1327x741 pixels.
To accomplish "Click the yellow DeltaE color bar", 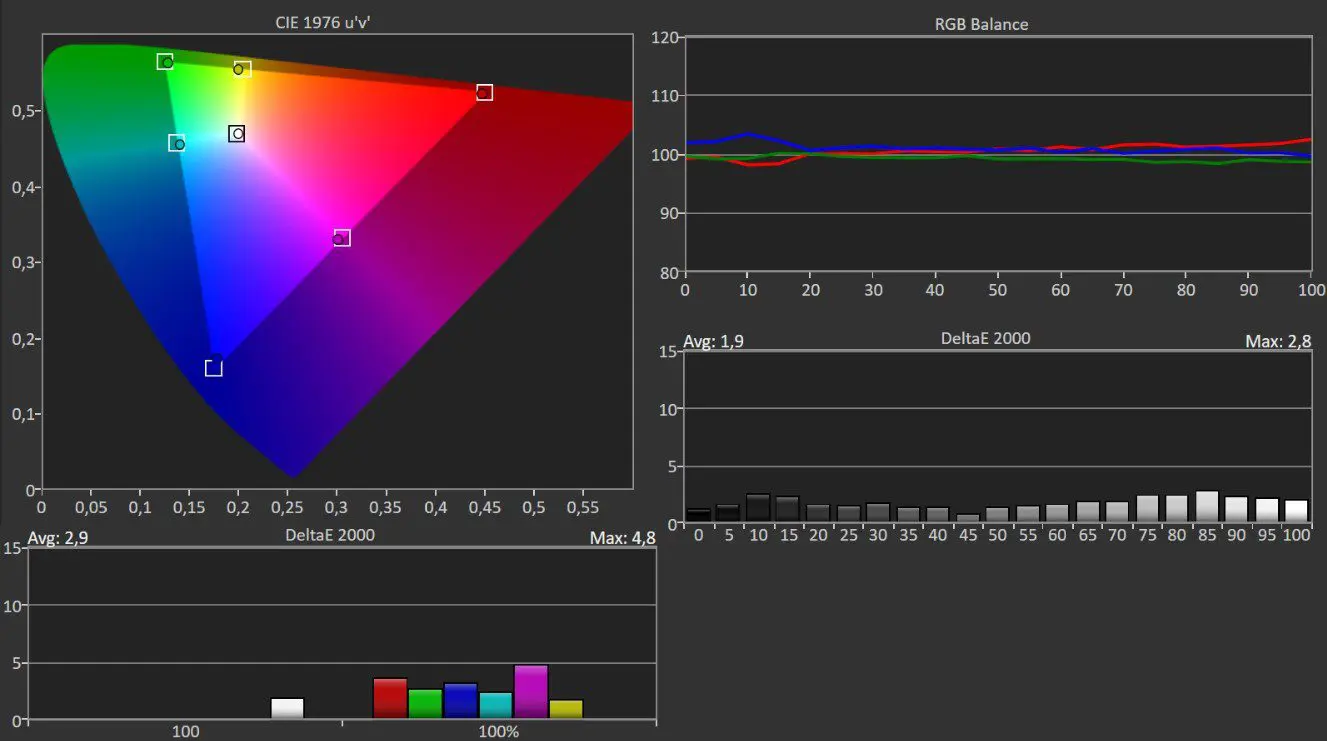I will click(x=566, y=709).
